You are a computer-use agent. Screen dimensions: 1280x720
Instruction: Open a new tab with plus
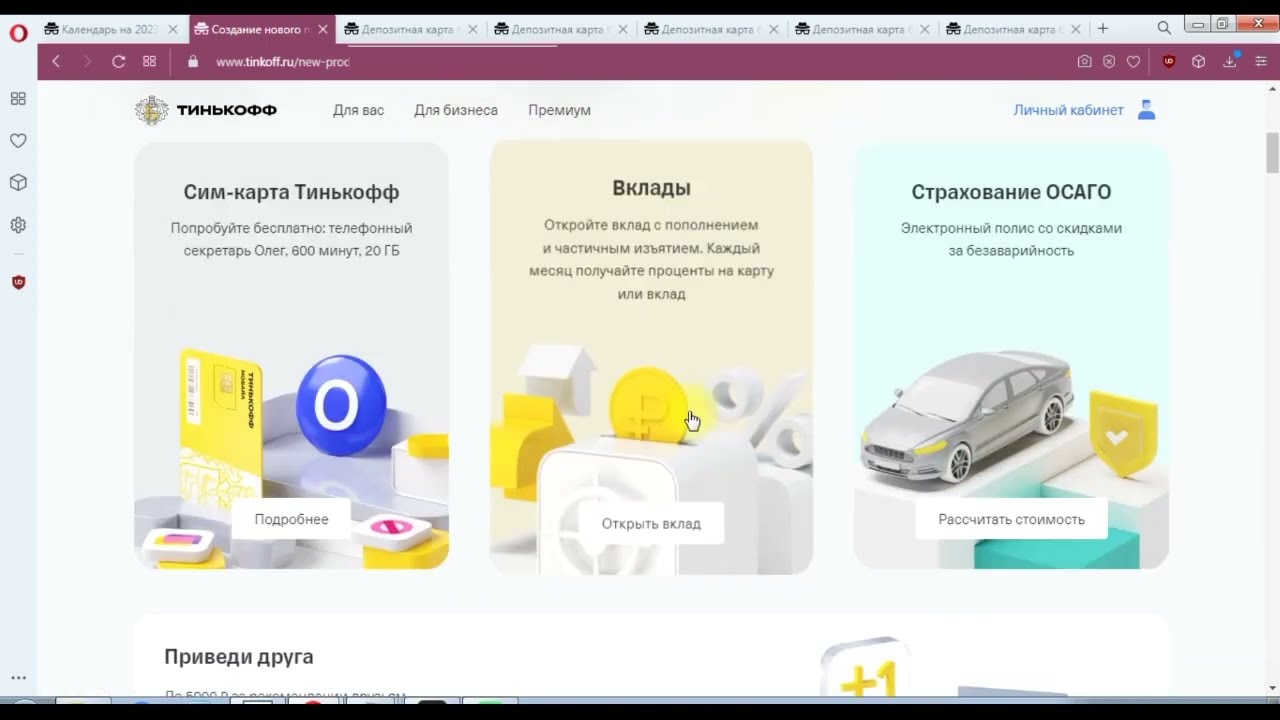pos(1103,29)
